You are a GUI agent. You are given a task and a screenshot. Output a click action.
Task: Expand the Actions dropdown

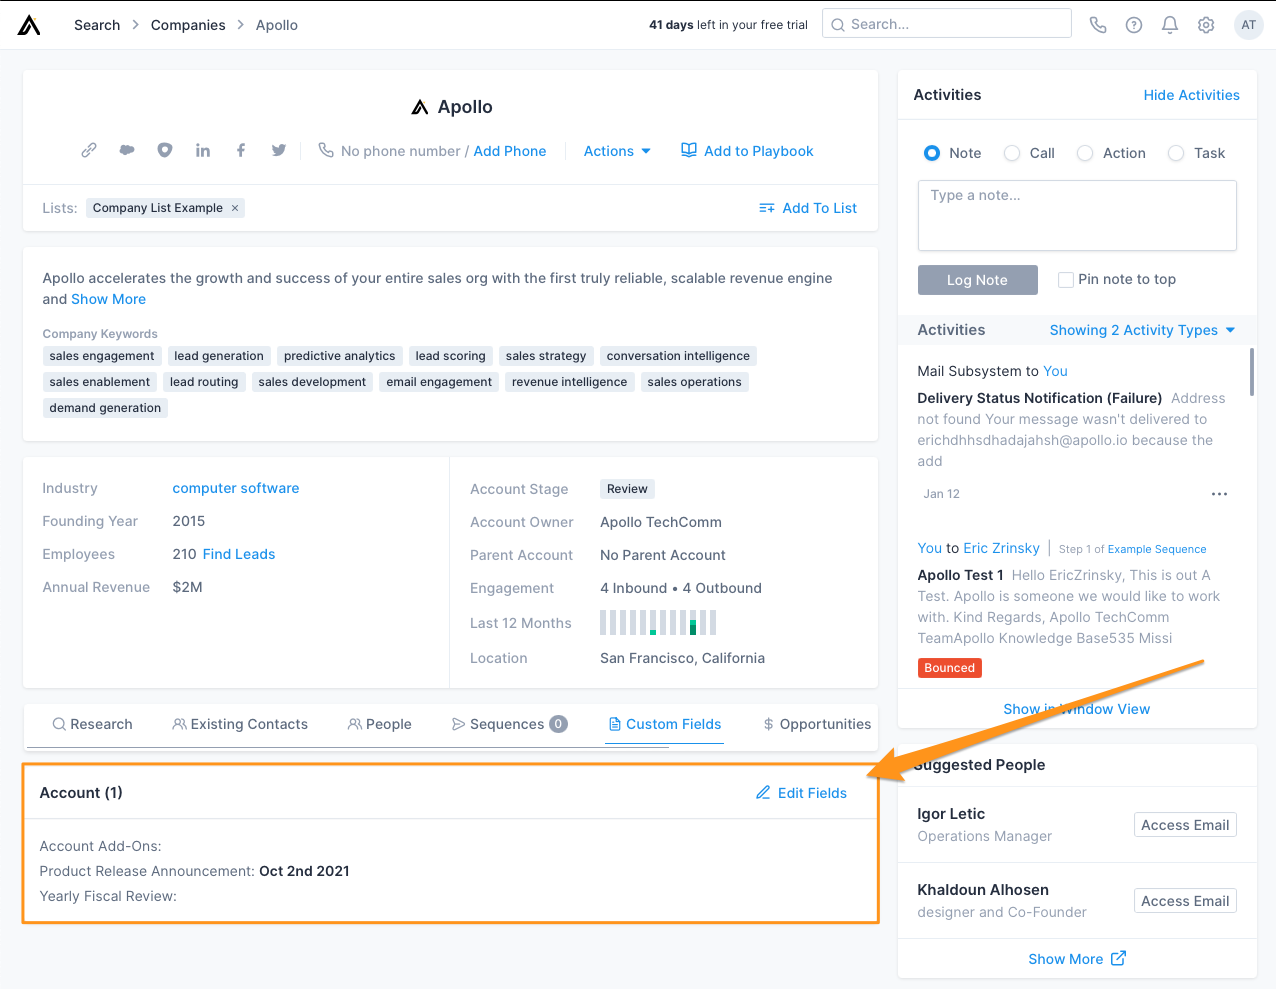click(x=617, y=151)
